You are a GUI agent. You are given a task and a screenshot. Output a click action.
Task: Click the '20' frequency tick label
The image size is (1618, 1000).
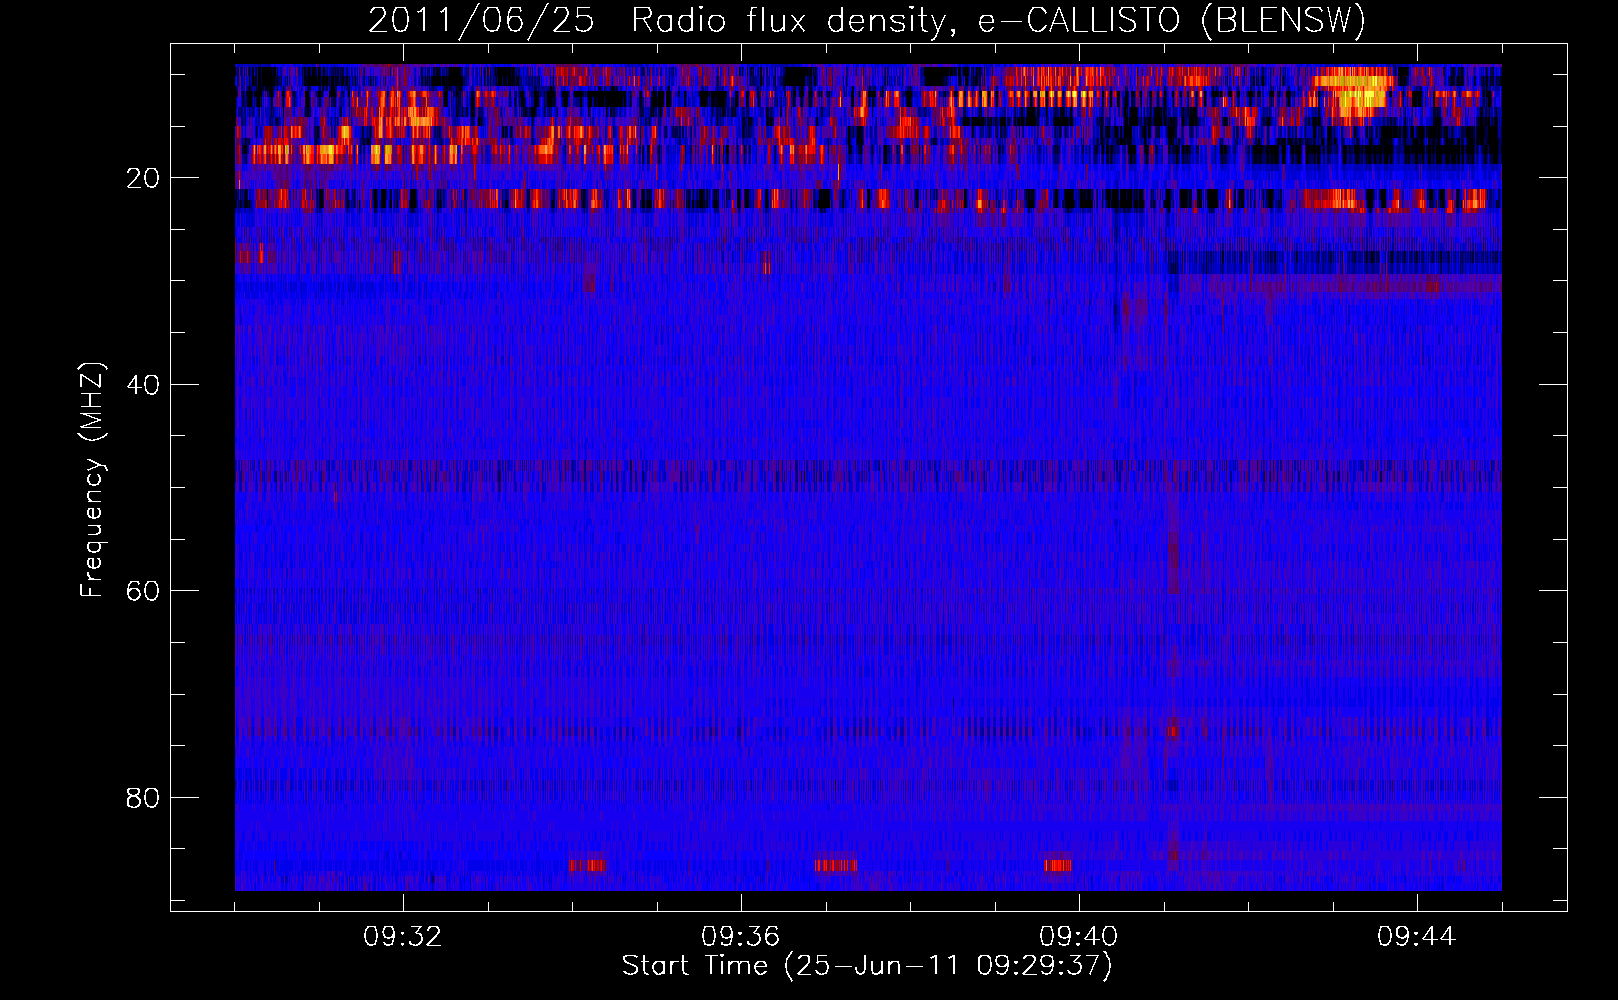pyautogui.click(x=143, y=178)
